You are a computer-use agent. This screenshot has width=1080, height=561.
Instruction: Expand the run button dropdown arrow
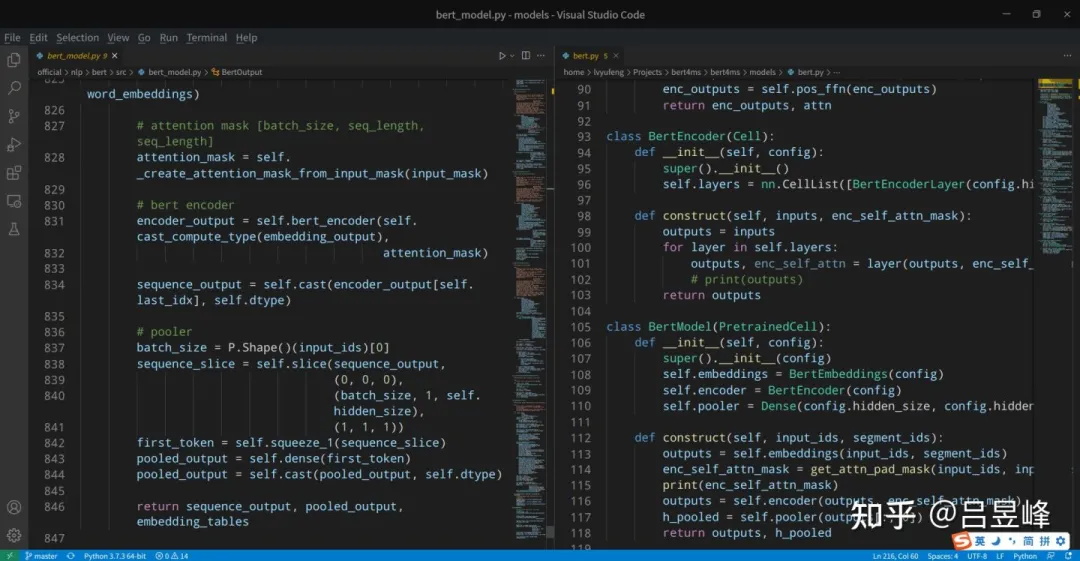(x=513, y=56)
